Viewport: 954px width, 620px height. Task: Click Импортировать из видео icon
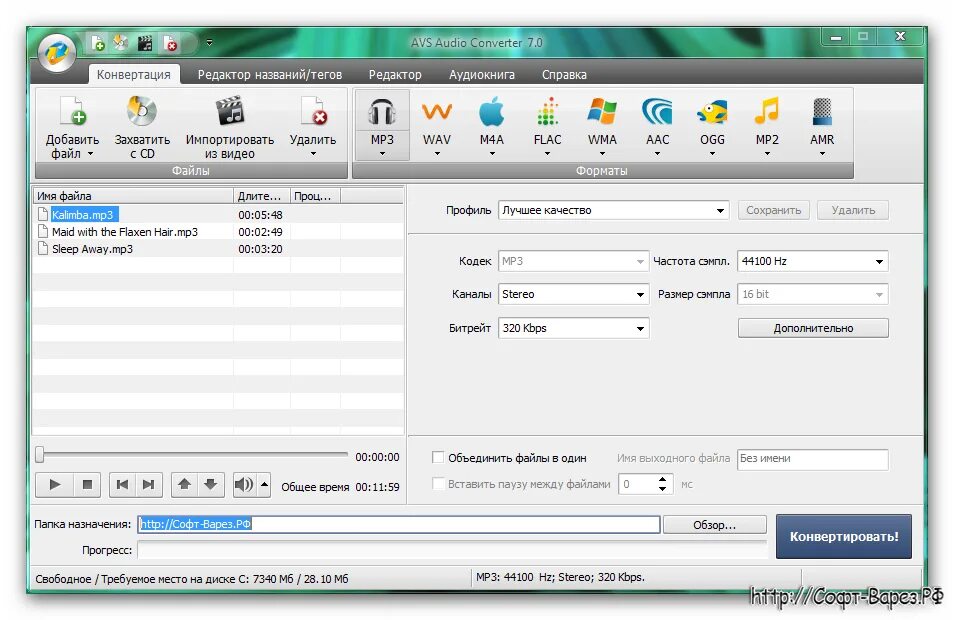tap(229, 112)
